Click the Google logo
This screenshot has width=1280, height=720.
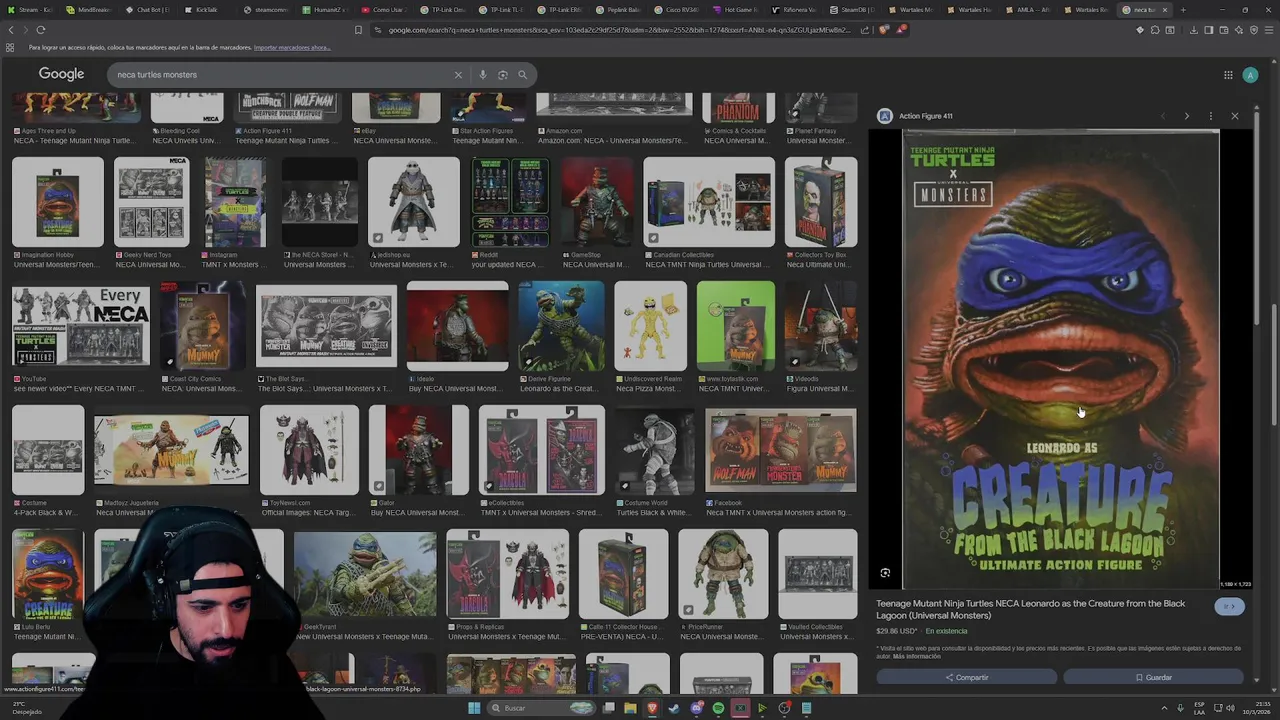61,74
